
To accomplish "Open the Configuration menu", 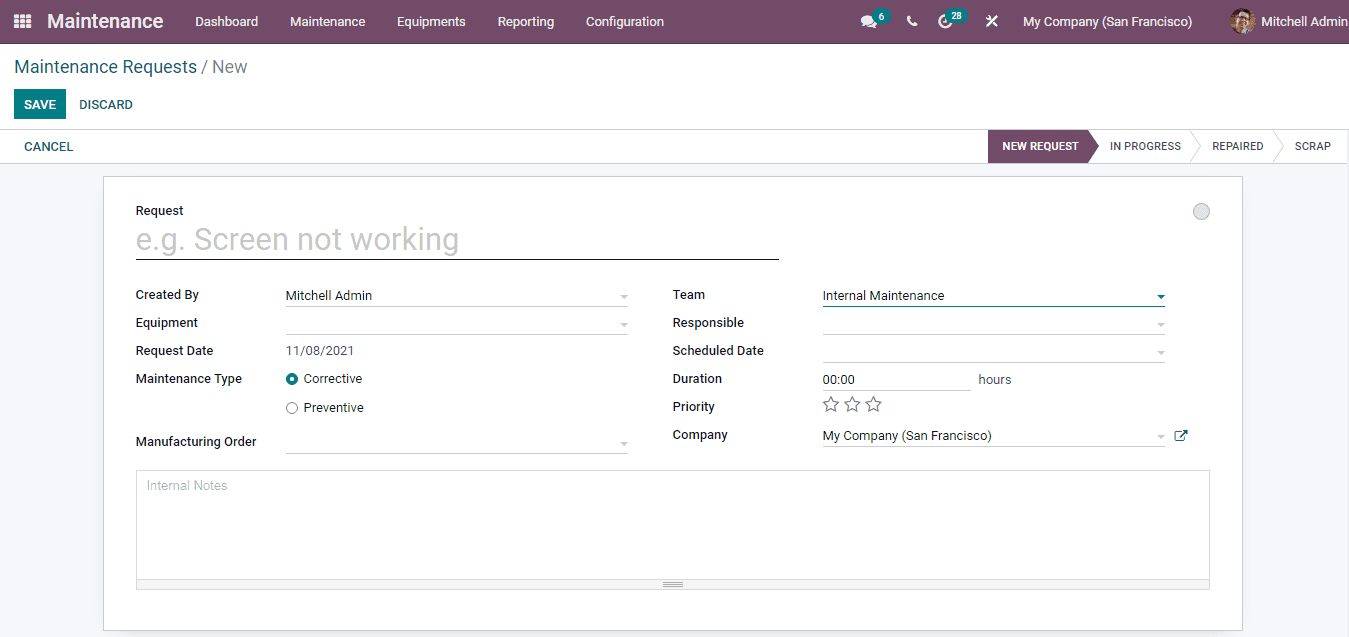I will pyautogui.click(x=624, y=21).
